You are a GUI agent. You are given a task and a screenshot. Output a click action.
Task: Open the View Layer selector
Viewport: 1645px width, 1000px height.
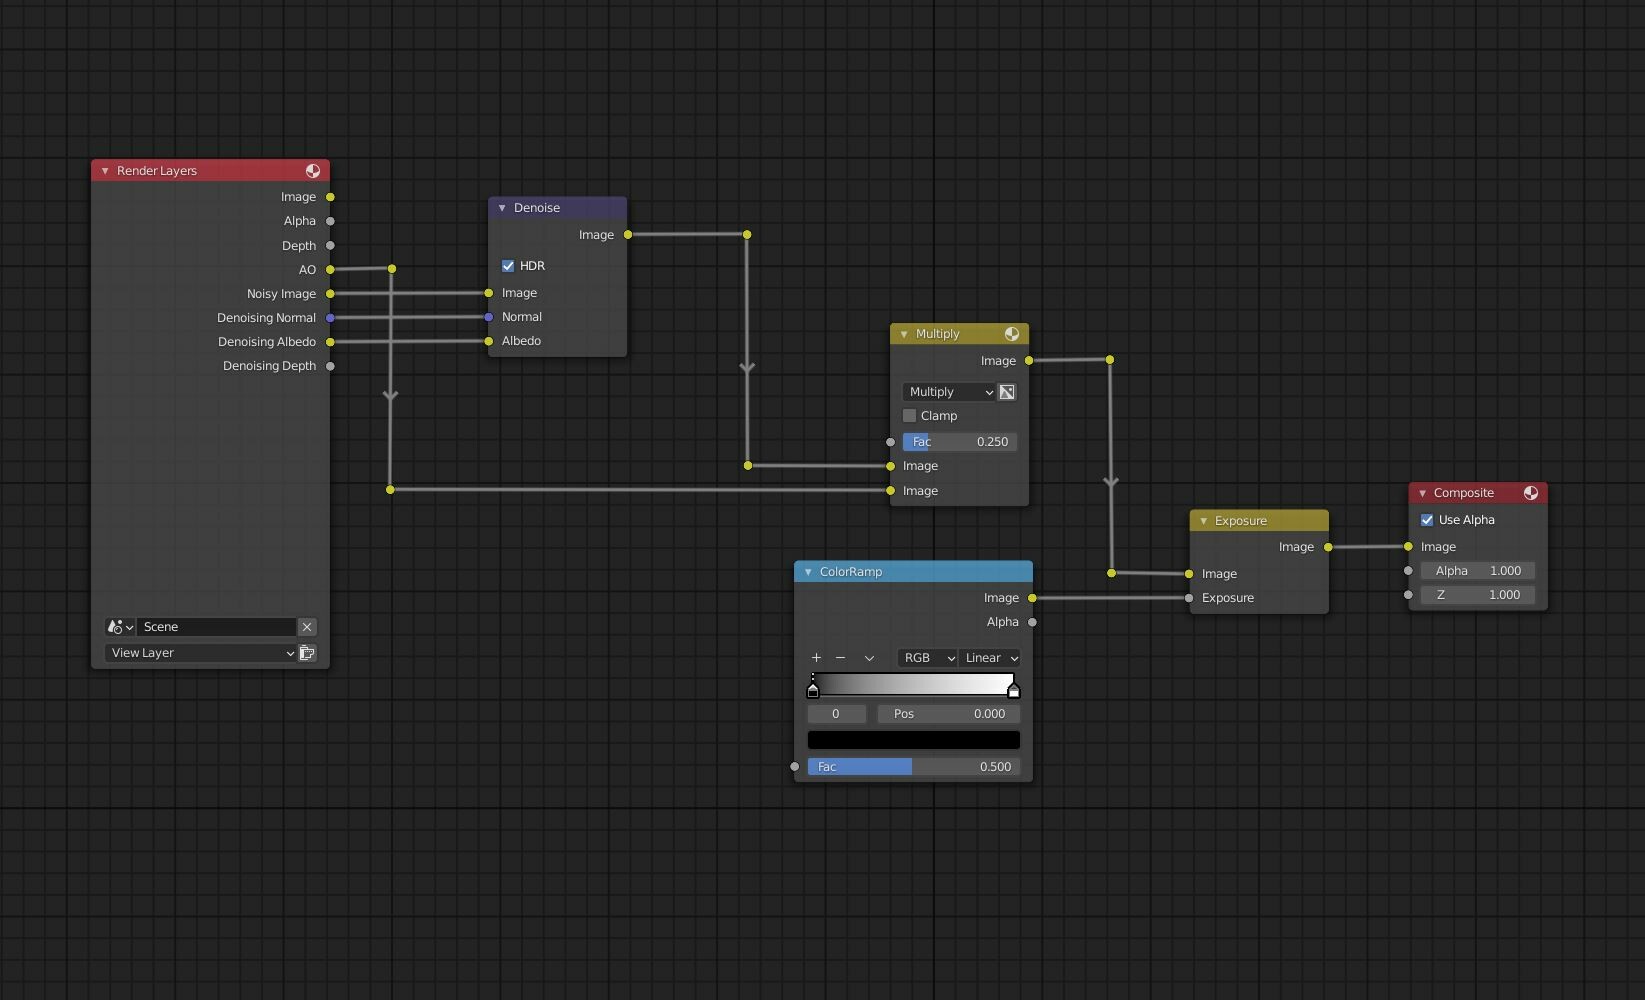tap(201, 653)
